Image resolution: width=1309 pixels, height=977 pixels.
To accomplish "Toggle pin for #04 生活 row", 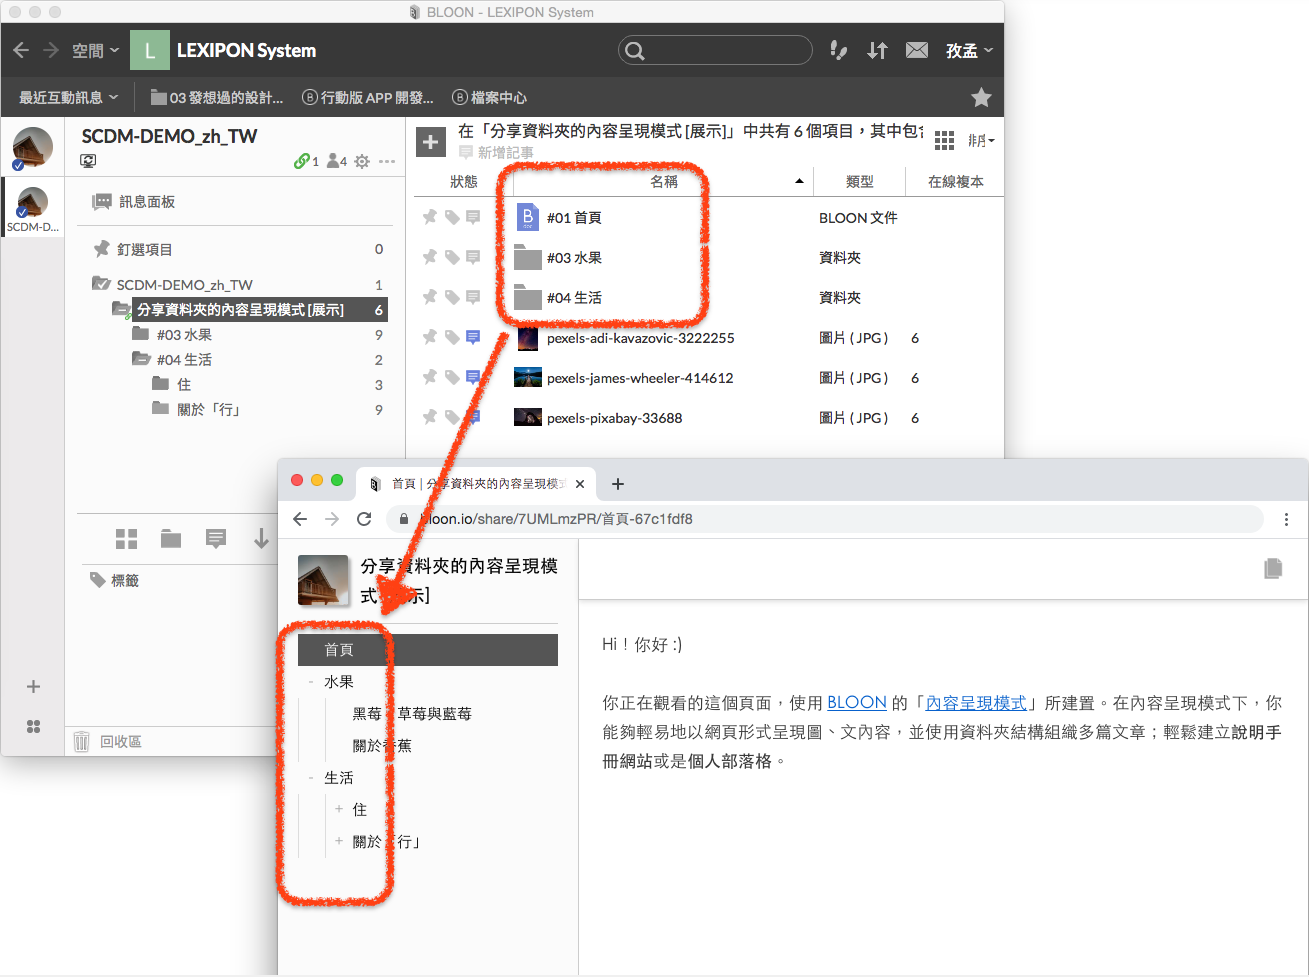I will pyautogui.click(x=430, y=297).
